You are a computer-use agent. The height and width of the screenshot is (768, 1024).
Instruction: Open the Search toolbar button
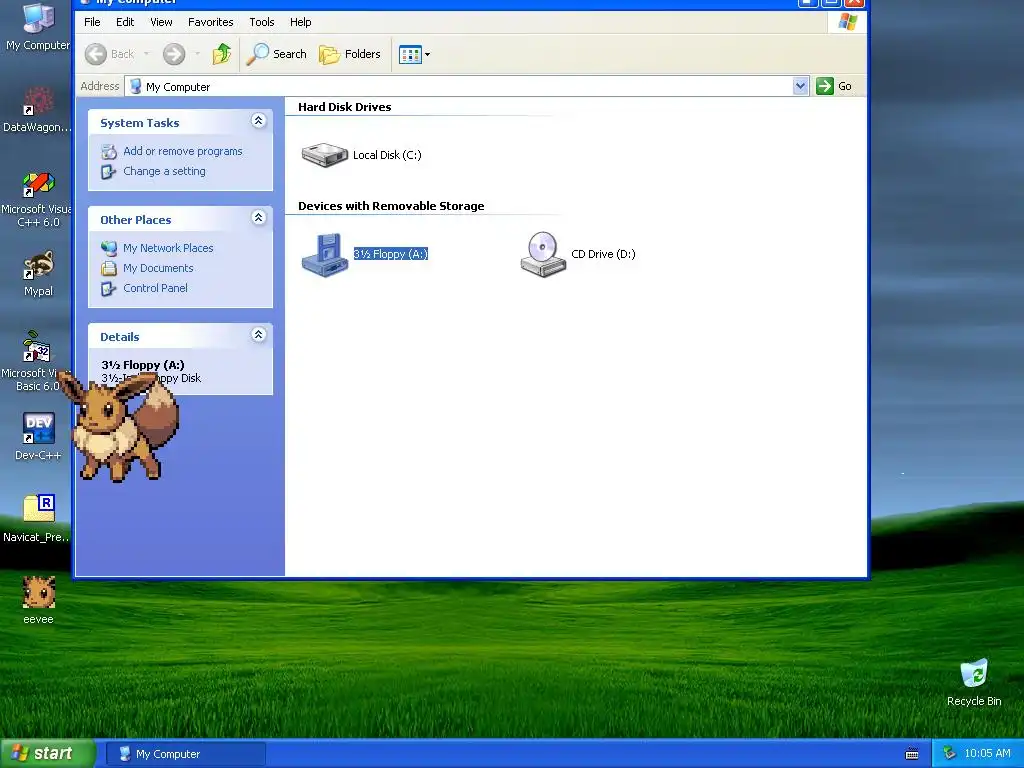(276, 54)
